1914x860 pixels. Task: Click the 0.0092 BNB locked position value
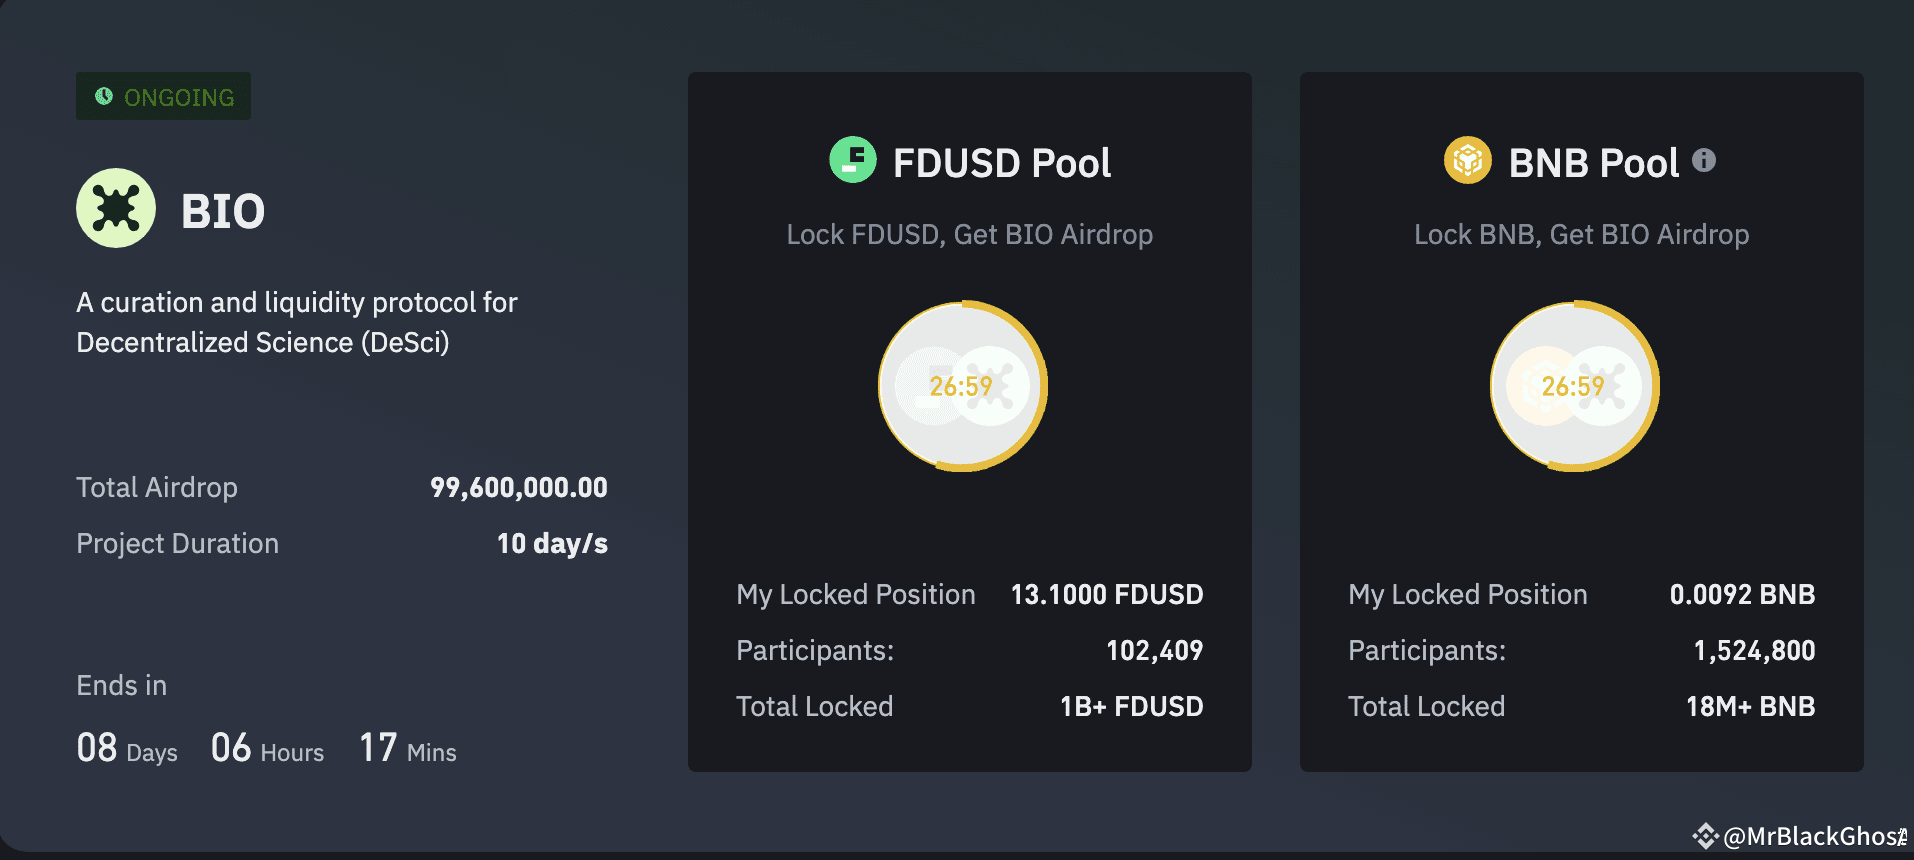[x=1742, y=594]
